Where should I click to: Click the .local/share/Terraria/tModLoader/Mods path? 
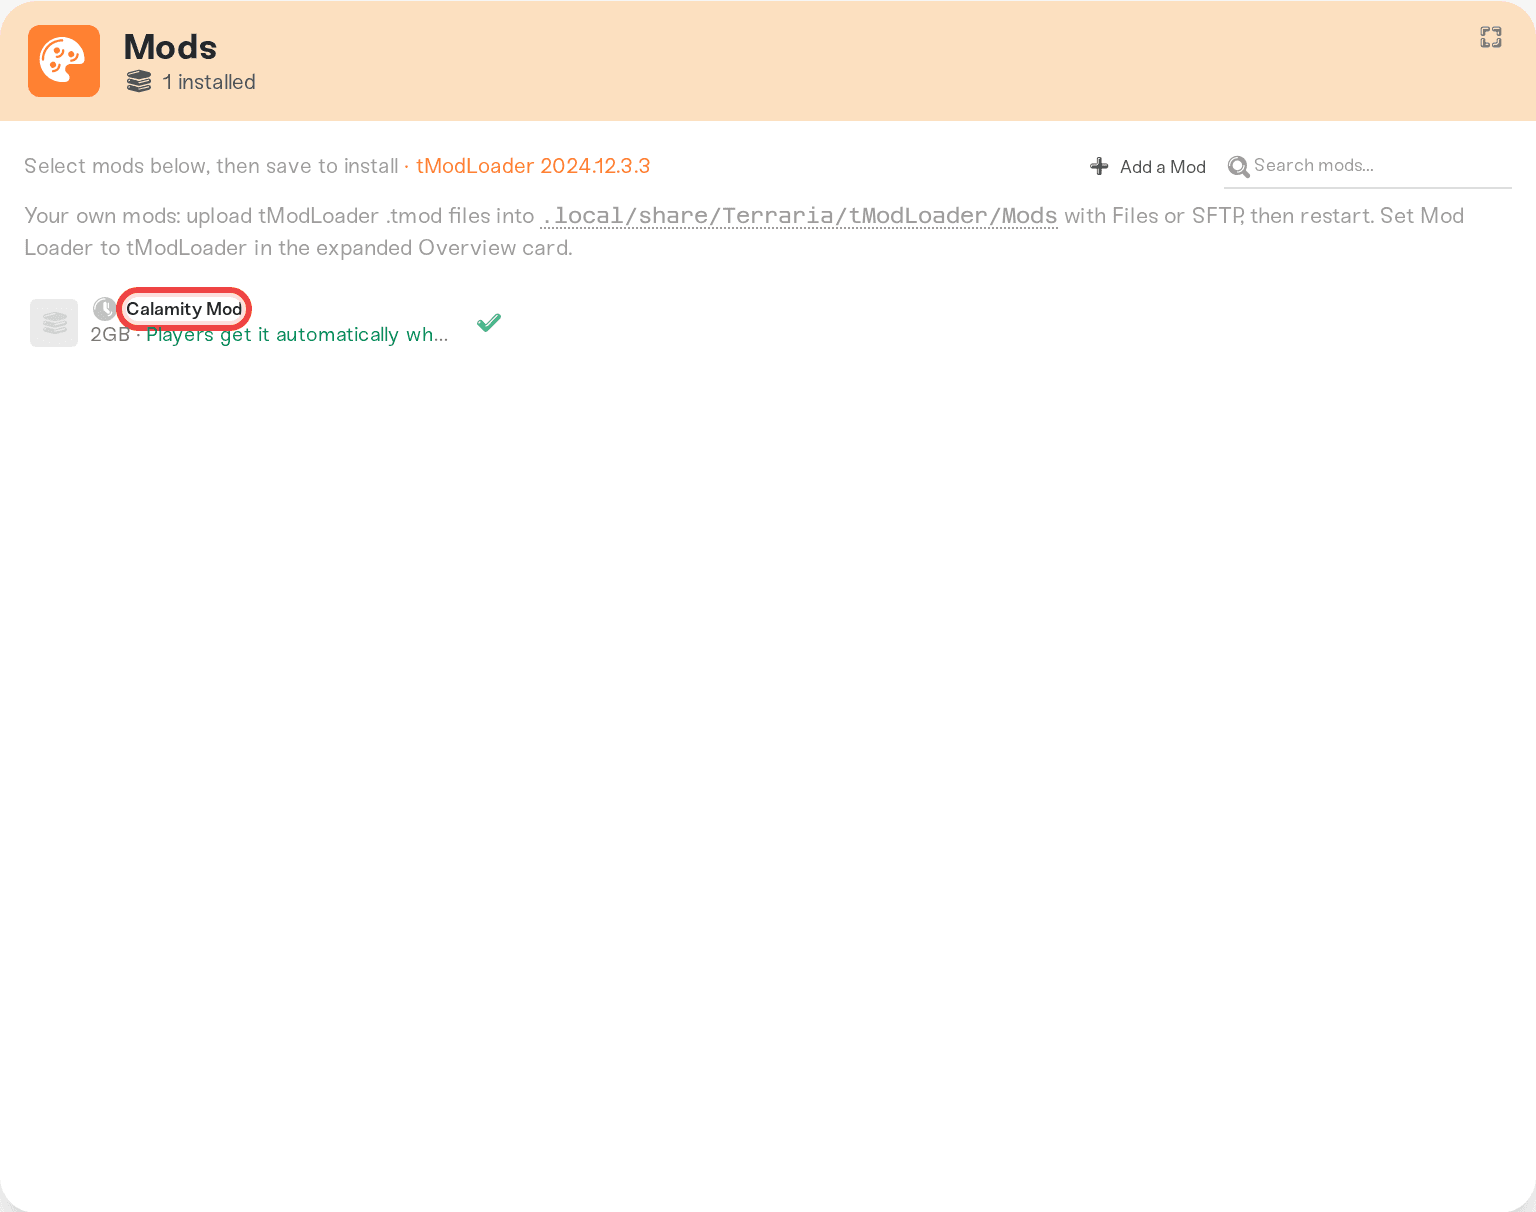pos(799,216)
